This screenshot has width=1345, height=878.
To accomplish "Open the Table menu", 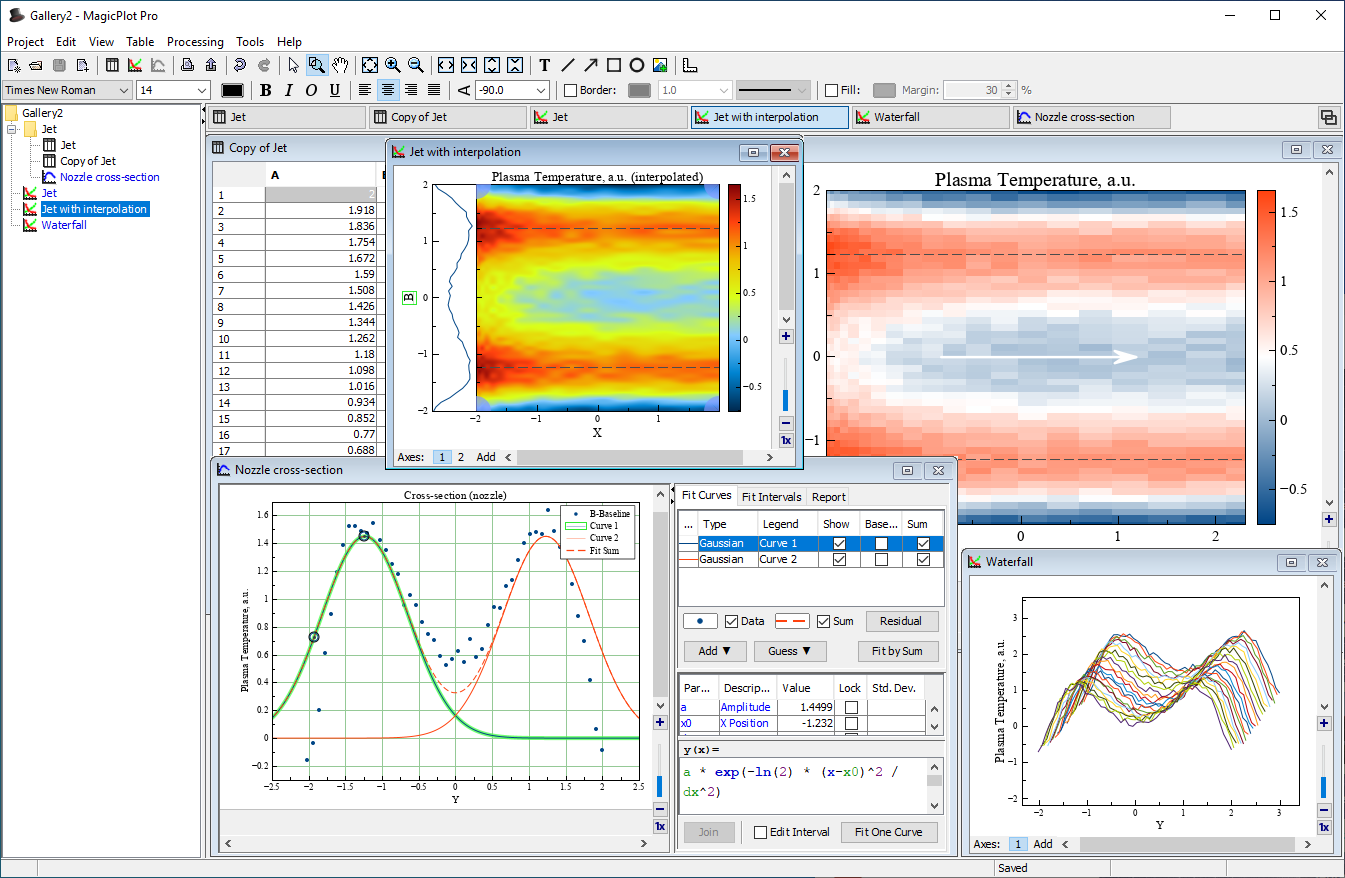I will pyautogui.click(x=140, y=42).
